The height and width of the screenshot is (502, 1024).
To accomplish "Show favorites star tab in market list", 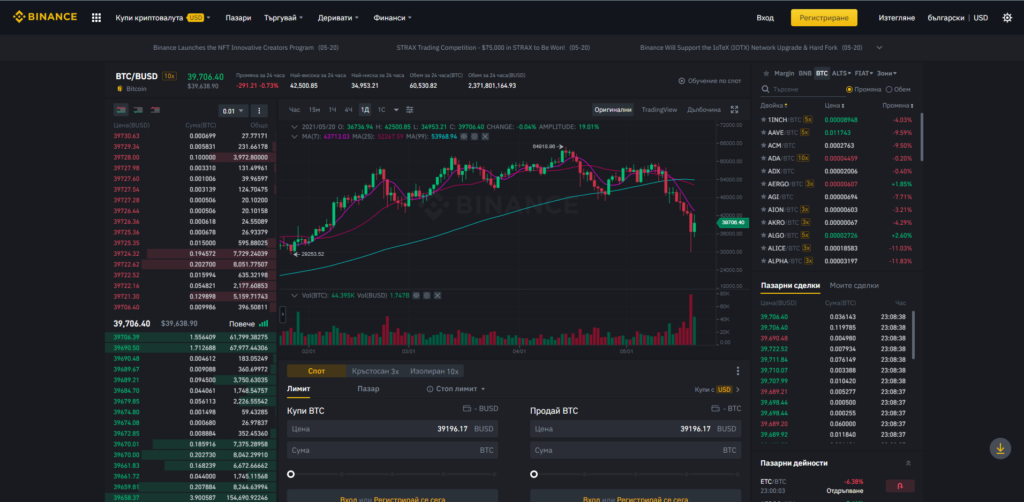I will click(x=765, y=73).
